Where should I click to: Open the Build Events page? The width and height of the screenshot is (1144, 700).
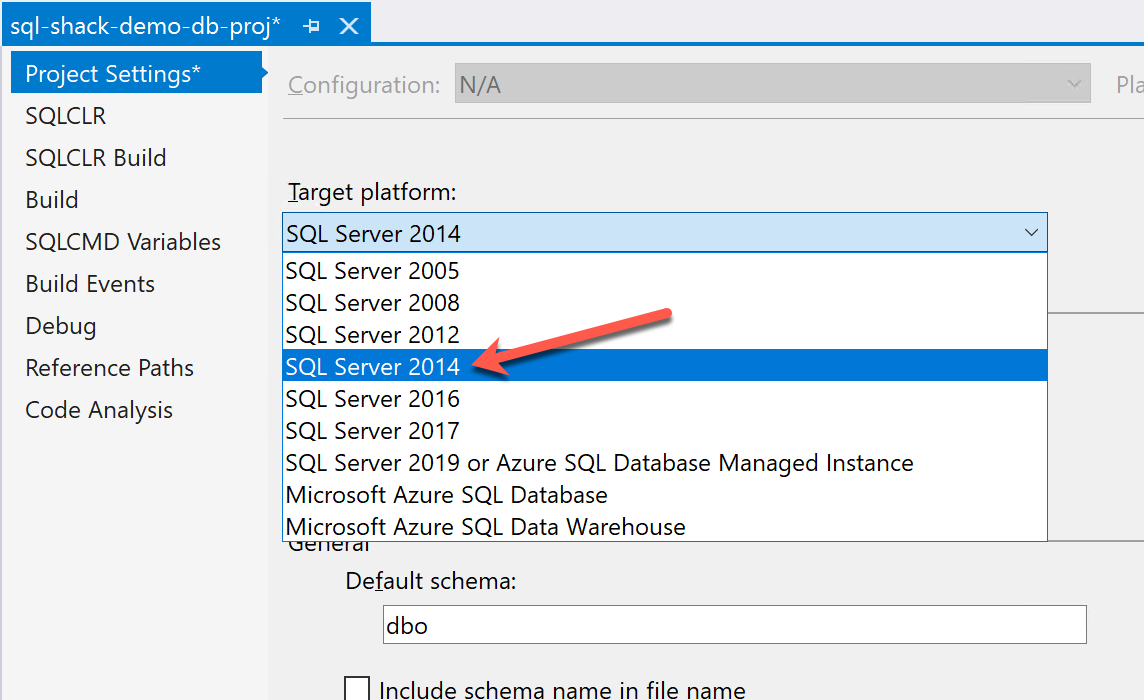[90, 284]
